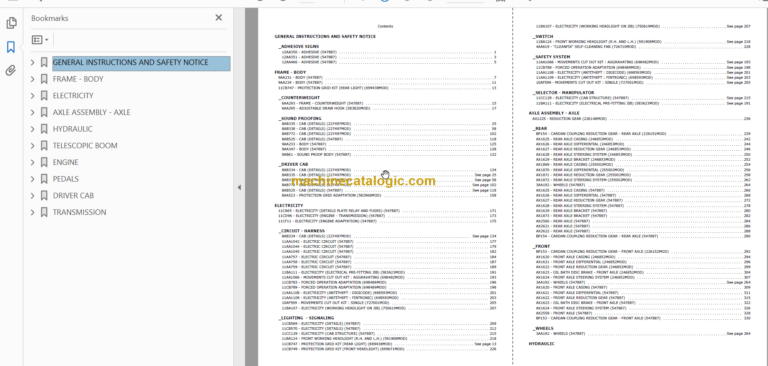The height and width of the screenshot is (366, 768).
Task: Open the Page Thumbnails panel icon
Action: pos(11,23)
